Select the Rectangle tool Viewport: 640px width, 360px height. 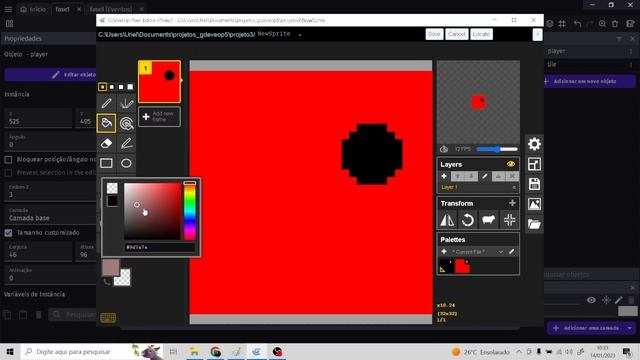107,163
